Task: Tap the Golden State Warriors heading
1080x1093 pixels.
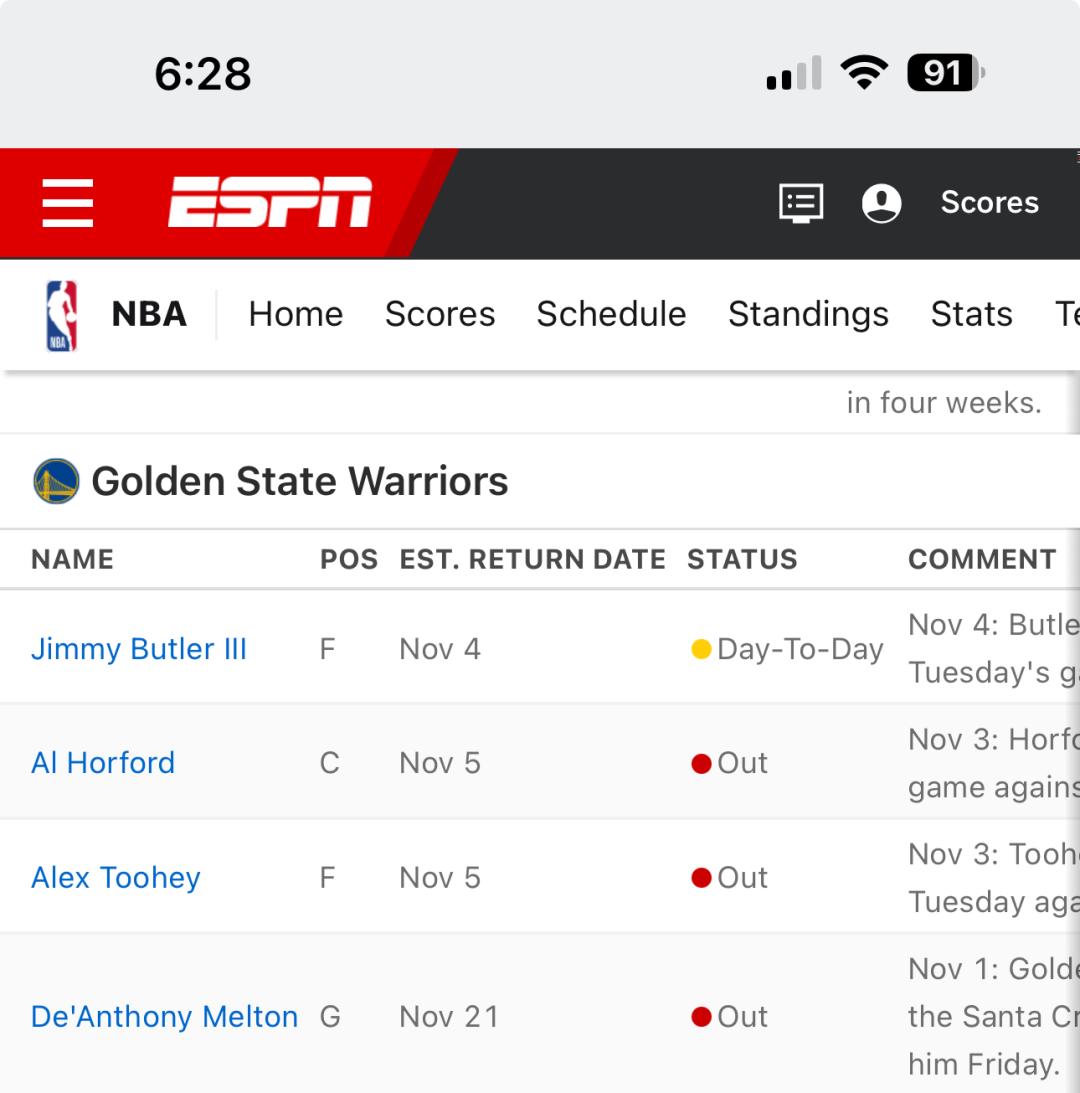Action: tap(300, 481)
